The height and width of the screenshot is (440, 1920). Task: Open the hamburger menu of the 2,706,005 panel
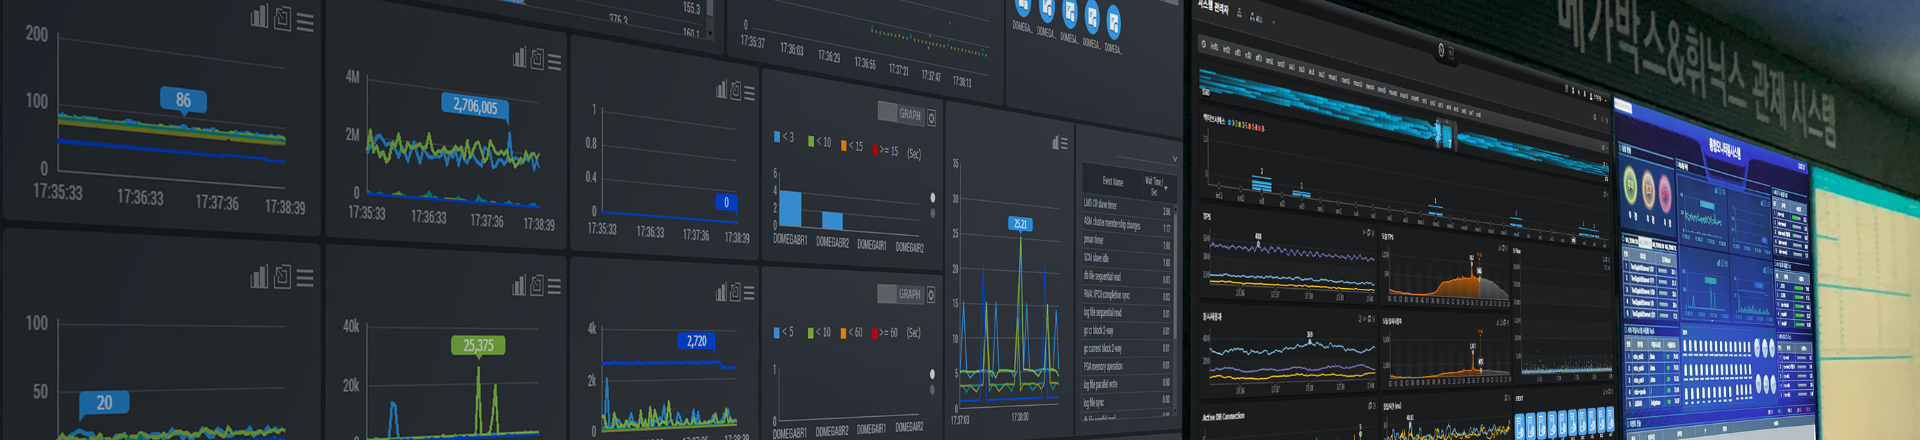(x=554, y=62)
